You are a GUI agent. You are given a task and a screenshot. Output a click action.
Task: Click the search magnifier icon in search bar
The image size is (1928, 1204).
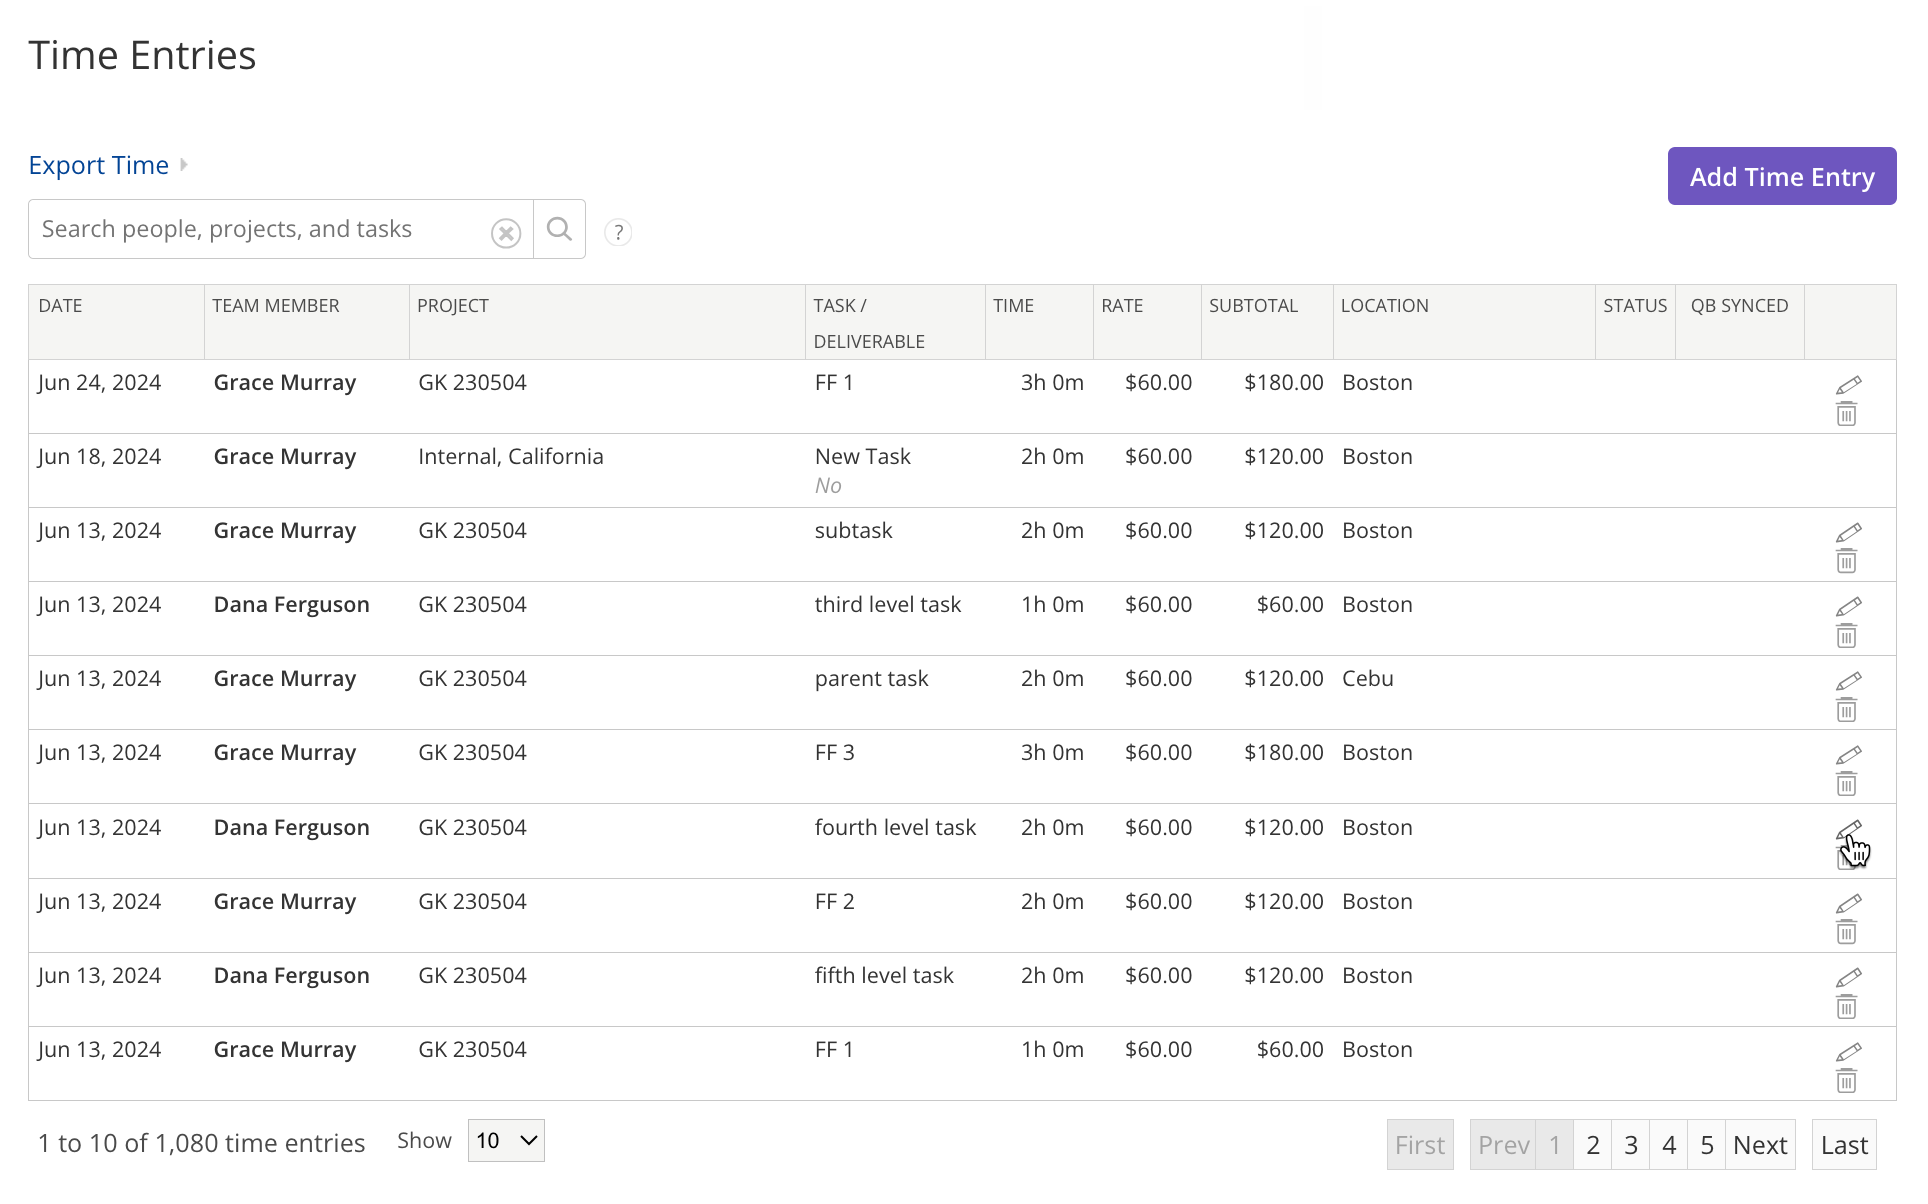(x=559, y=229)
